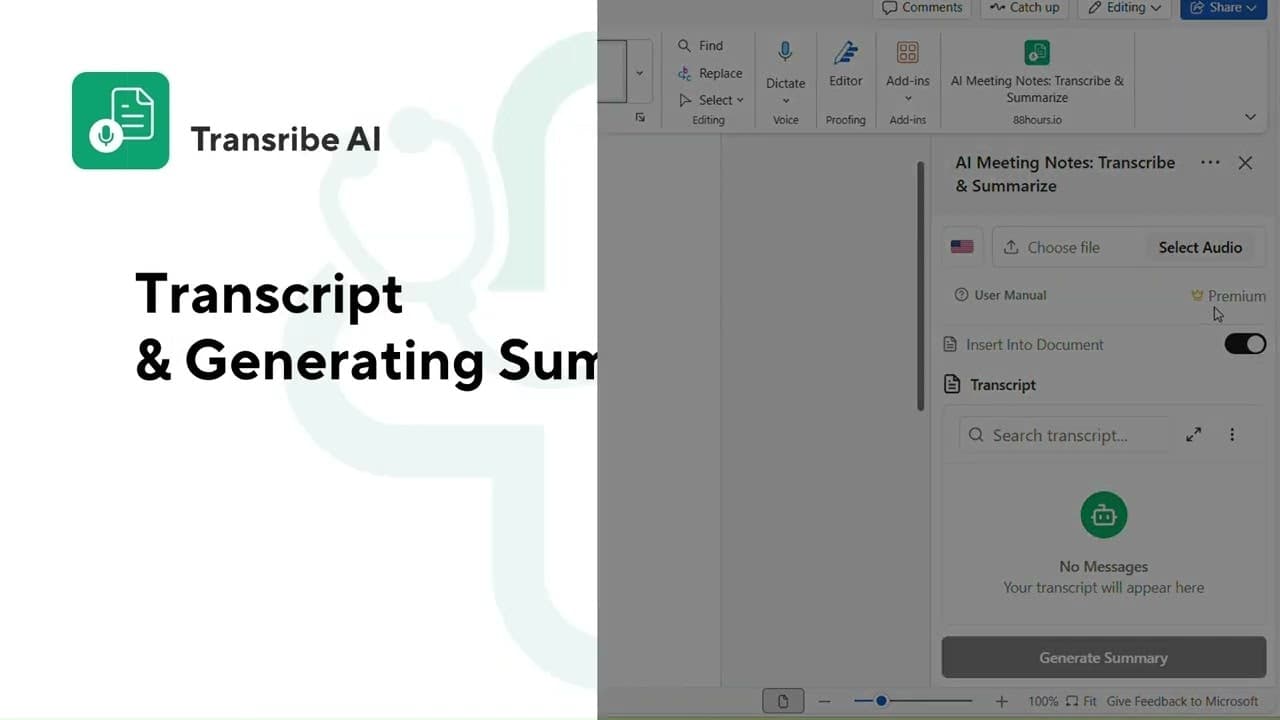Launch the AI Meeting Notes ribbon icon
The width and height of the screenshot is (1280, 720).
[1036, 52]
